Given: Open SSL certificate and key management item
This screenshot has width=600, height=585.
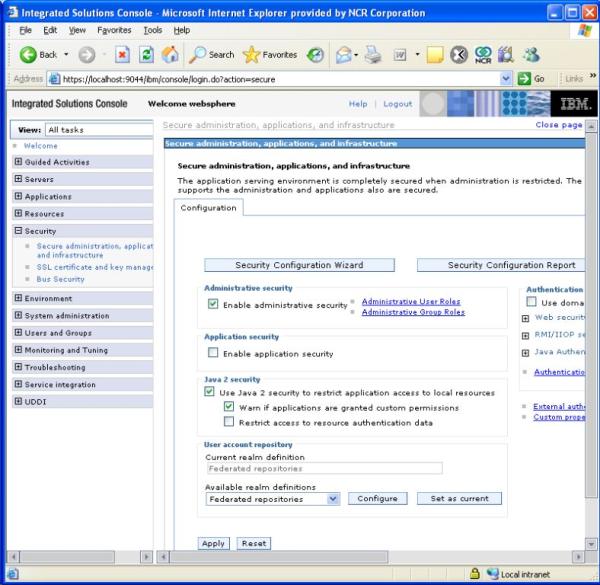Looking at the screenshot, I should click(x=95, y=267).
